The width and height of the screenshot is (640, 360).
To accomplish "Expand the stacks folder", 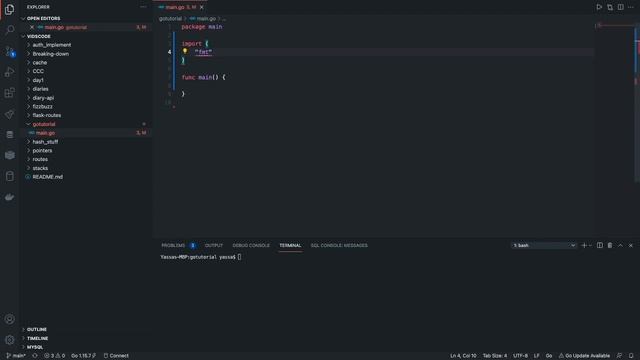I will pyautogui.click(x=40, y=168).
